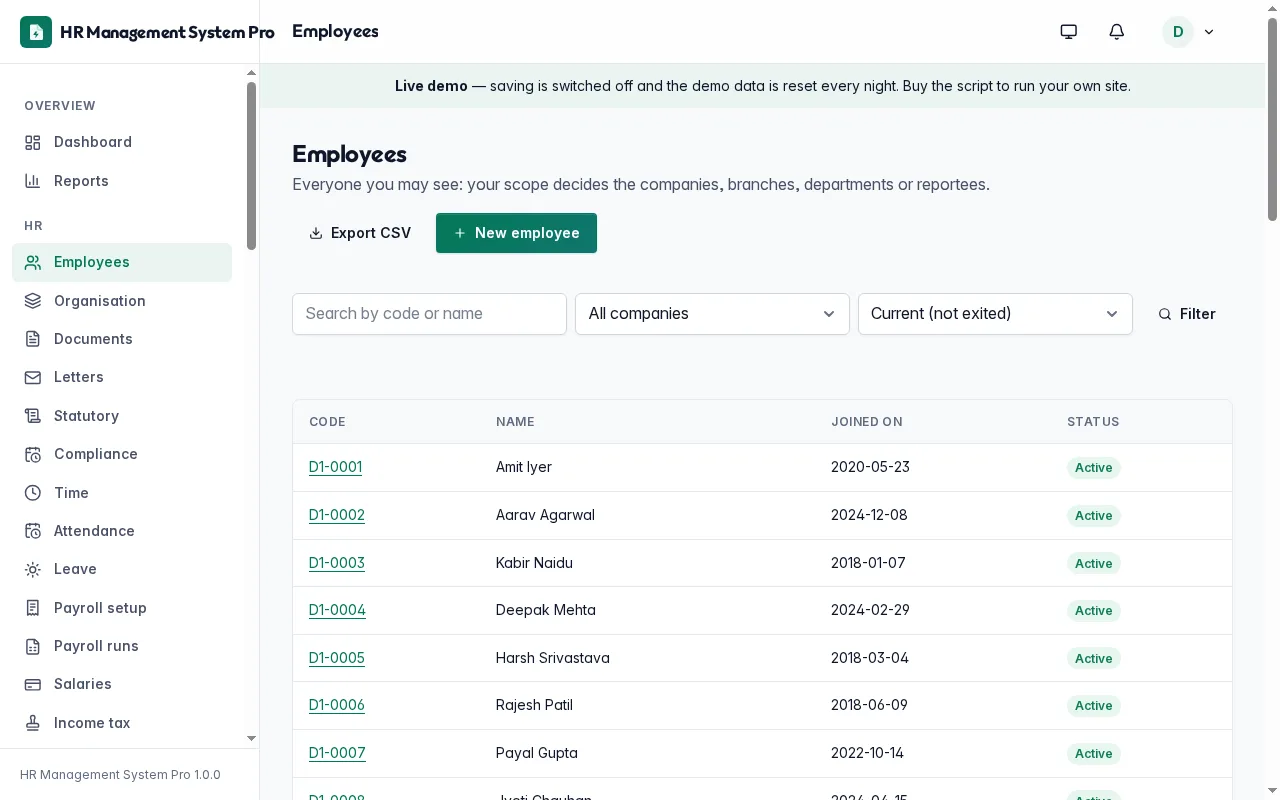Navigate to Payroll runs in sidebar
Viewport: 1280px width, 800px height.
122,646
